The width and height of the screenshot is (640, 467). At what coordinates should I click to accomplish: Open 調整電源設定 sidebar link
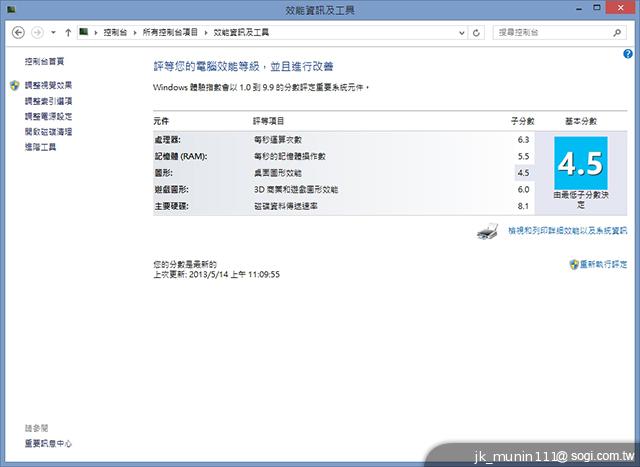click(48, 116)
